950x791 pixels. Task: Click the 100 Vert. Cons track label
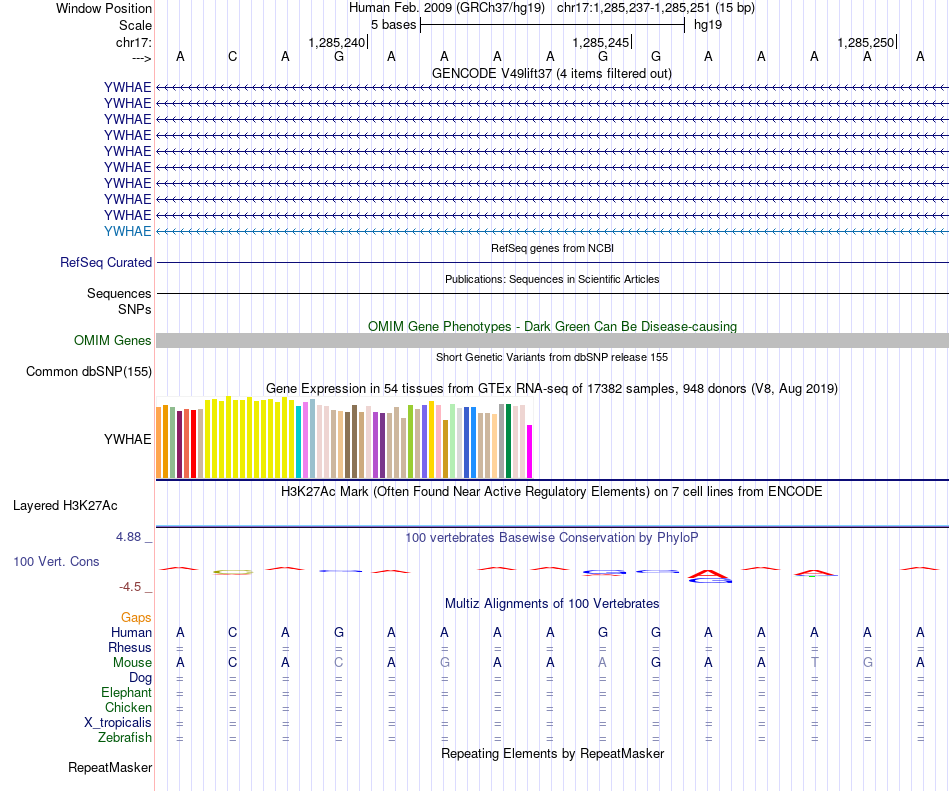click(56, 561)
